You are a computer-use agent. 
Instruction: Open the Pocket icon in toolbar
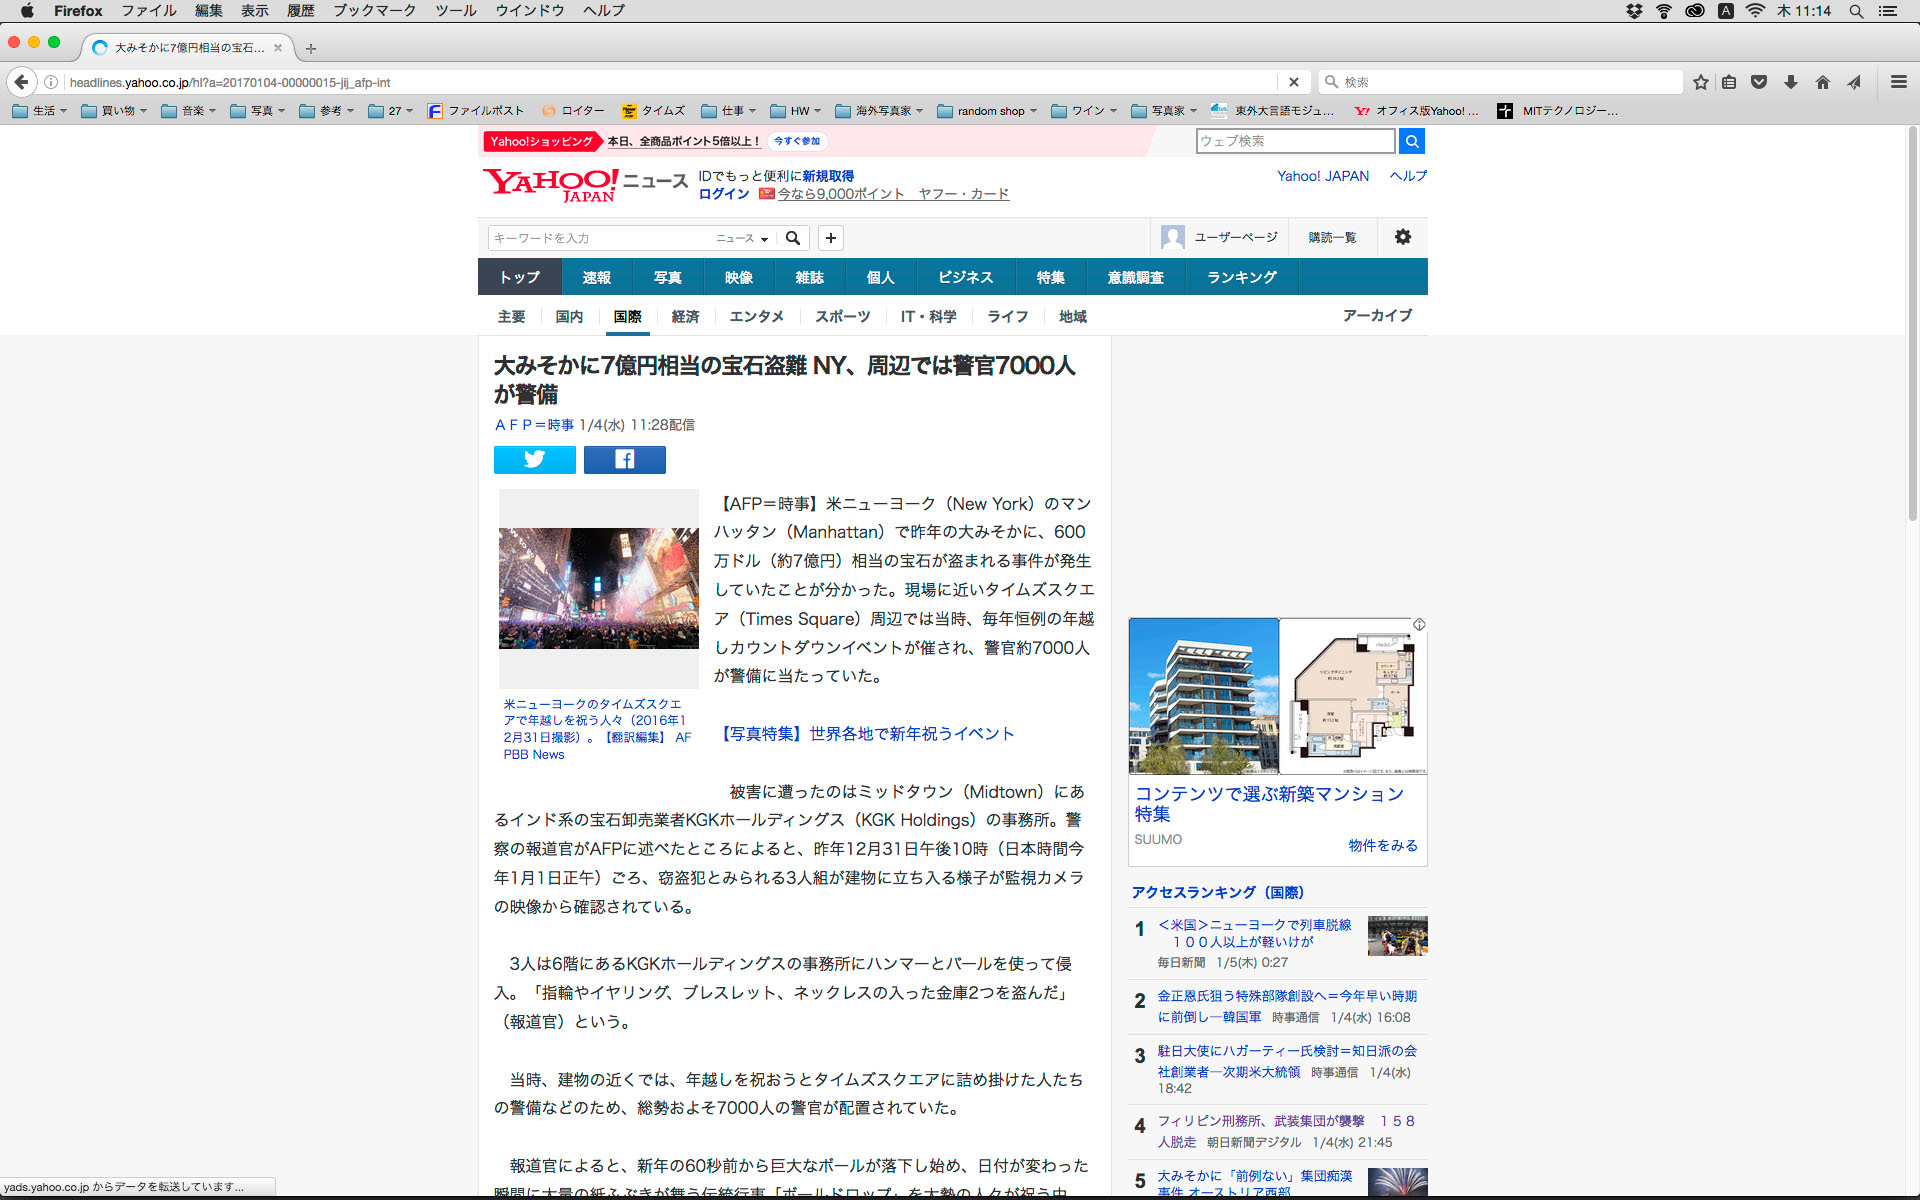point(1759,82)
